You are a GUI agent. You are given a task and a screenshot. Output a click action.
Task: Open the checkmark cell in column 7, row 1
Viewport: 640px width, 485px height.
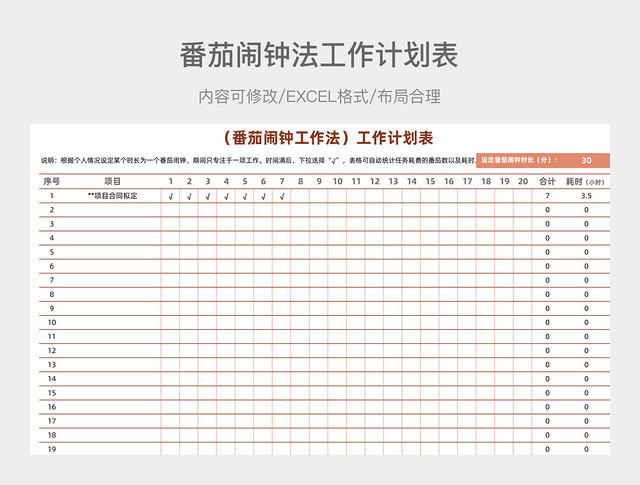[282, 196]
